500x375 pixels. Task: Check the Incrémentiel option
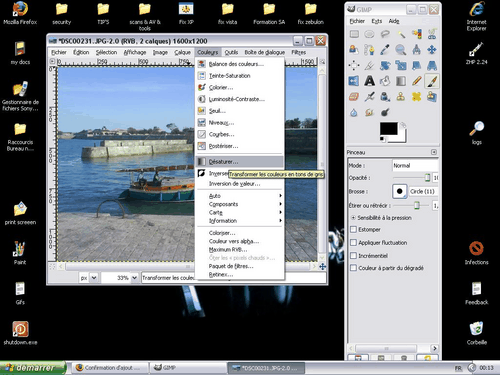pyautogui.click(x=354, y=256)
